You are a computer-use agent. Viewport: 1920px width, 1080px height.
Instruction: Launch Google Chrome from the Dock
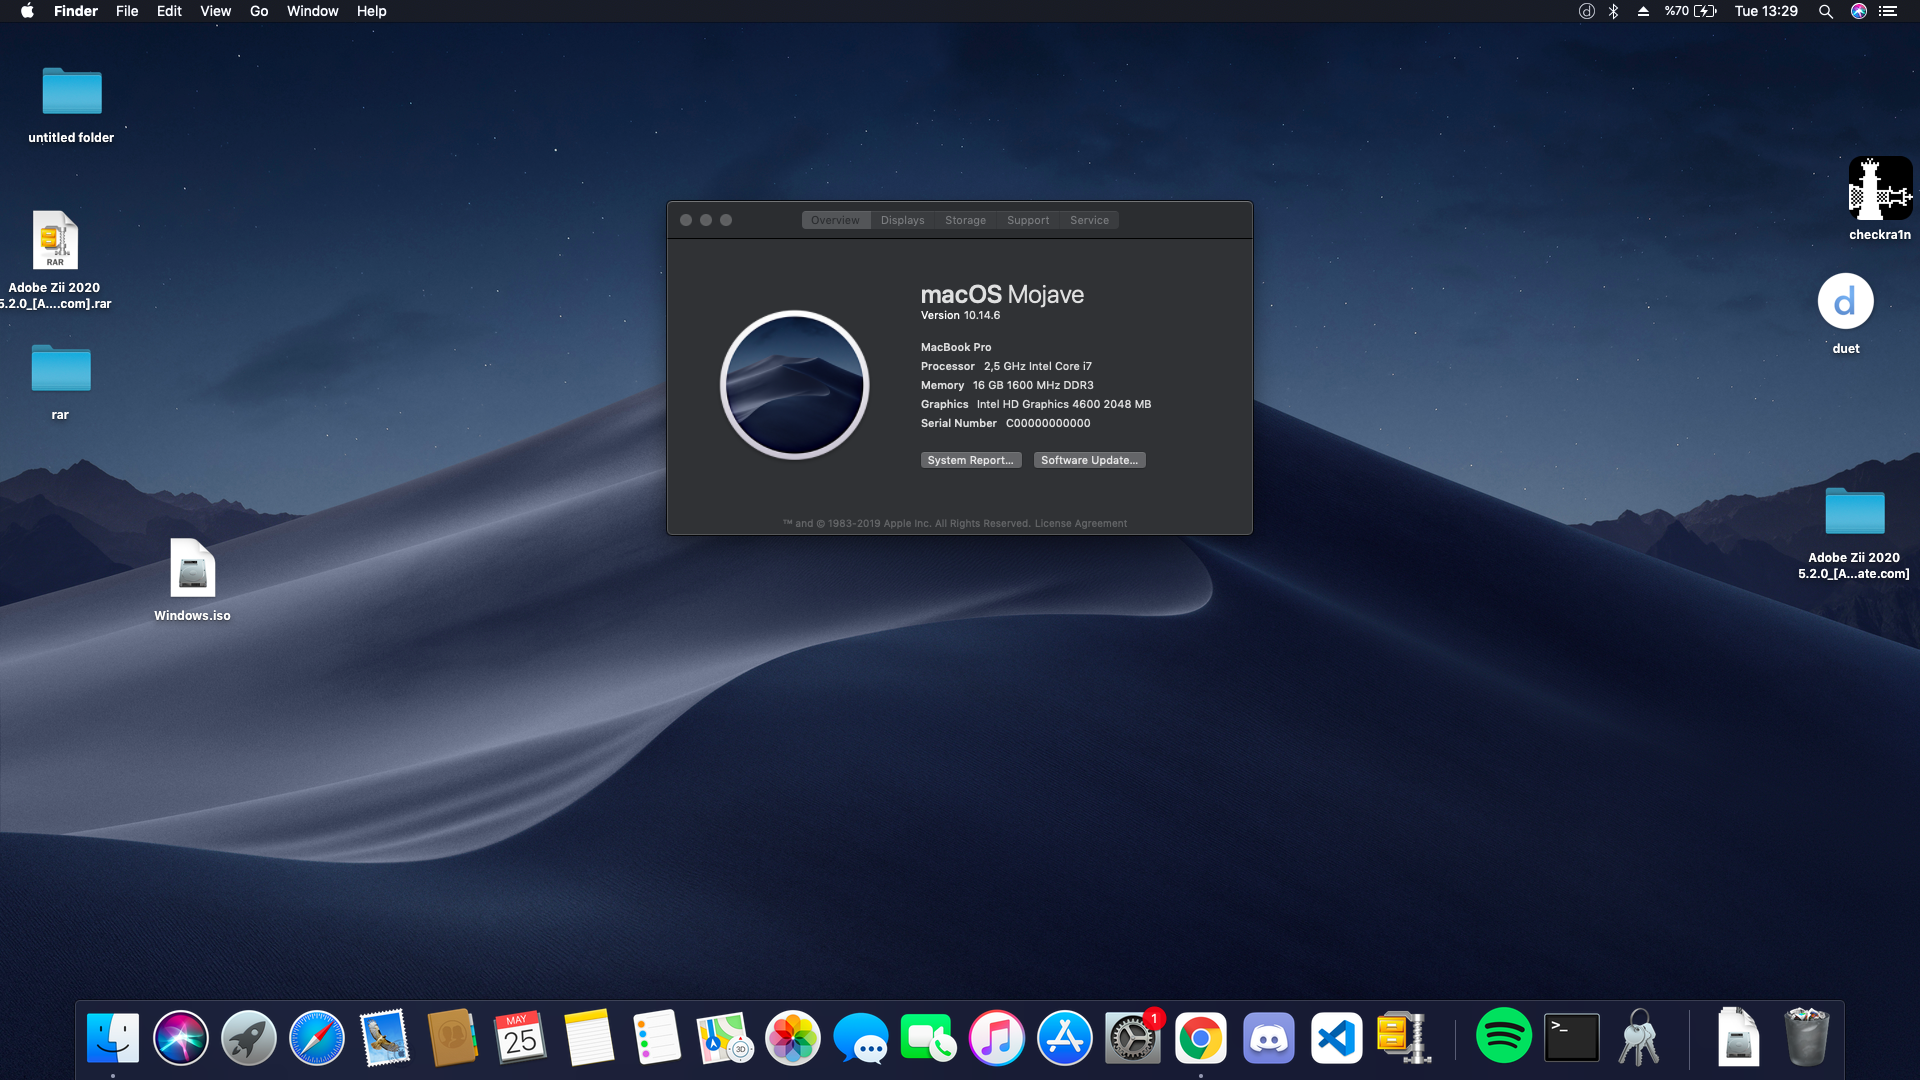pyautogui.click(x=1200, y=1038)
